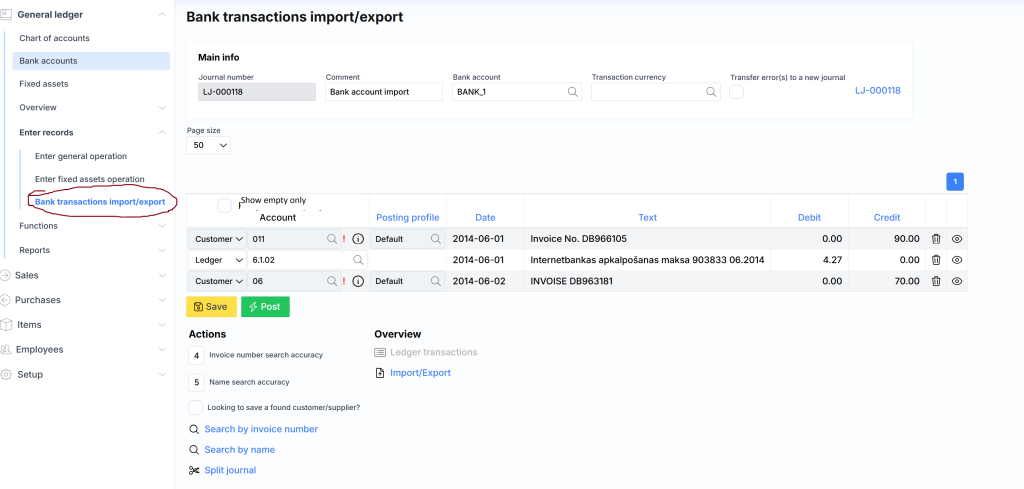This screenshot has width=1024, height=489.
Task: Delete the Invoice No. DB966105 row
Action: point(936,239)
